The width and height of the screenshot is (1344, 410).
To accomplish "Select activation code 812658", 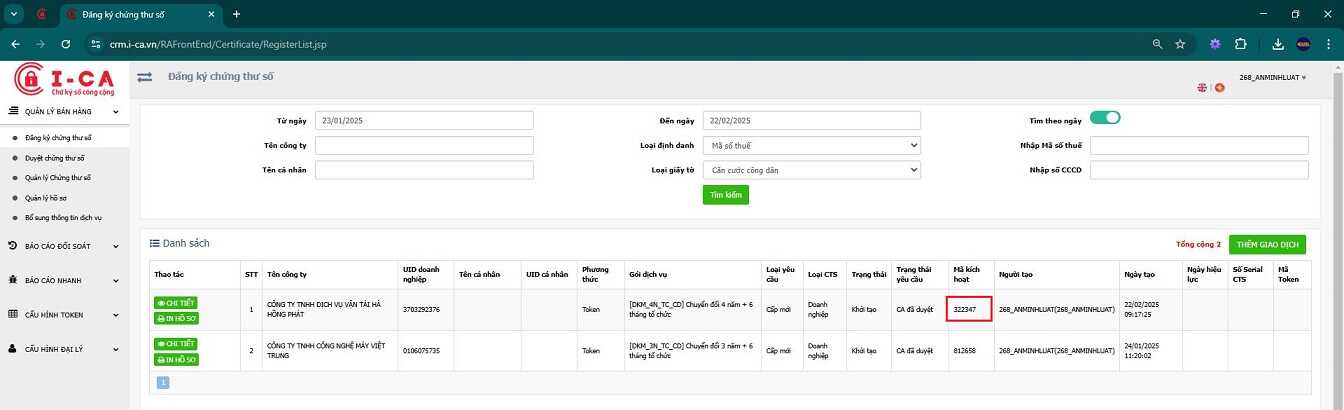I will (965, 351).
